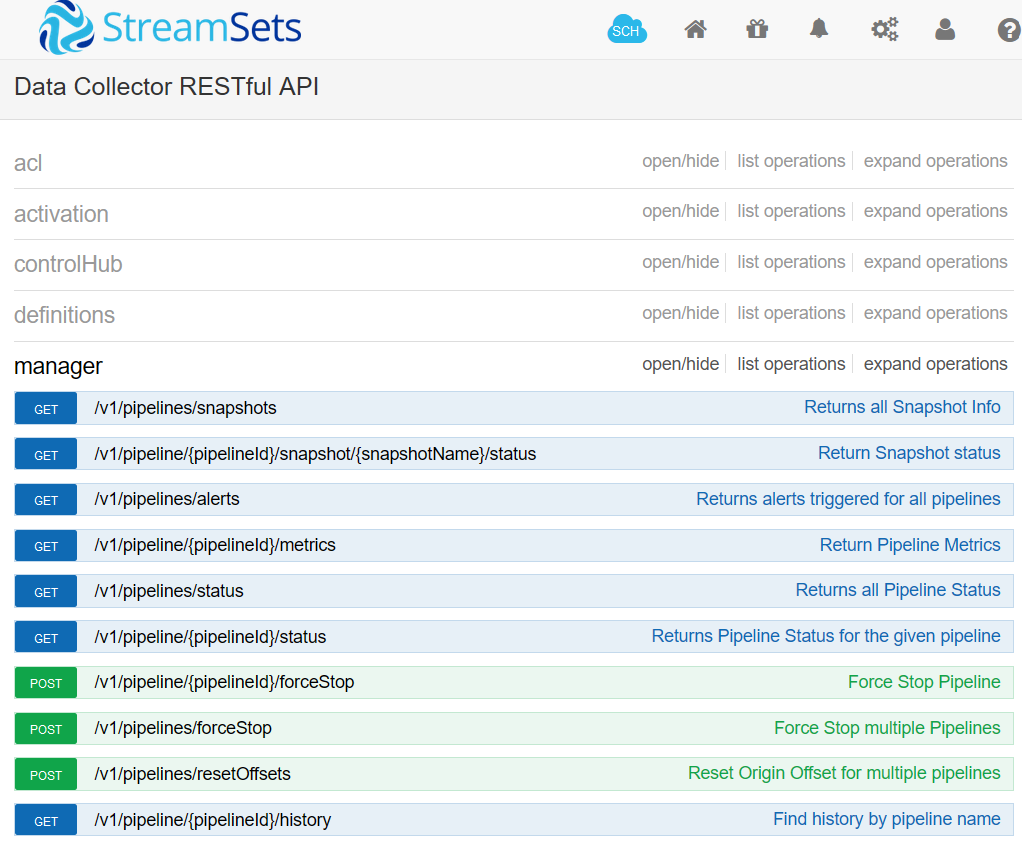The width and height of the screenshot is (1022, 842).
Task: Click GET badge for /v1/pipelines/alerts
Action: [46, 500]
